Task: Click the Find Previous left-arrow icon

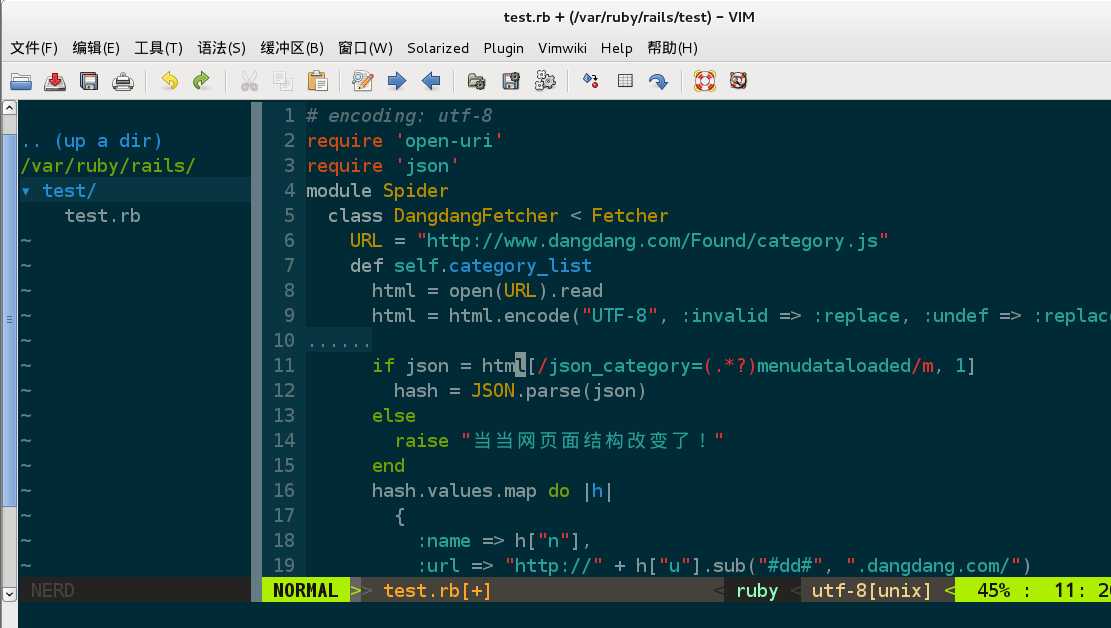Action: (x=431, y=82)
